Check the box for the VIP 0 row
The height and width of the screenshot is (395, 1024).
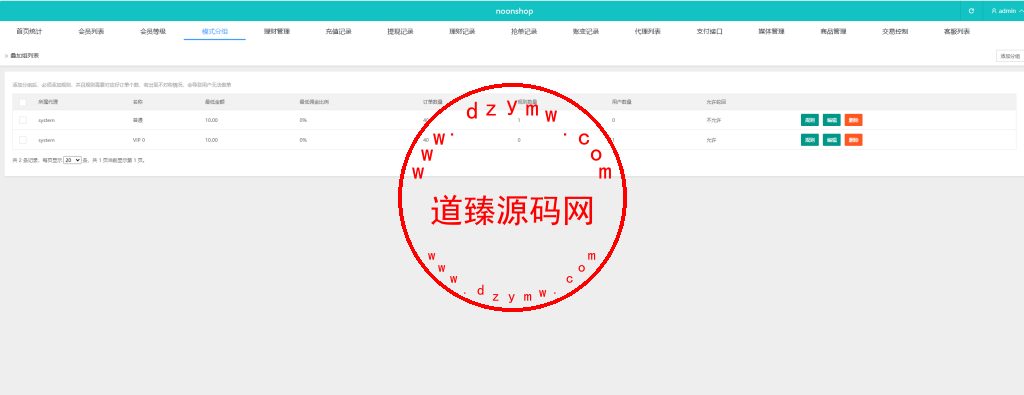[23, 140]
